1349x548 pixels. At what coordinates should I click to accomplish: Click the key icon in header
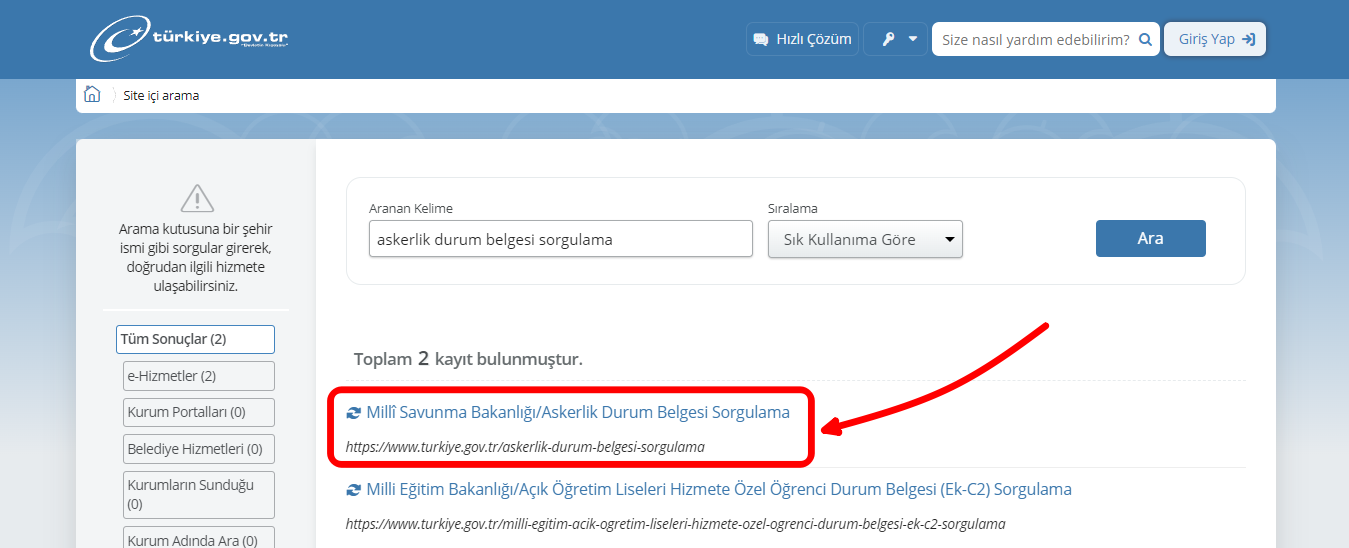point(887,39)
